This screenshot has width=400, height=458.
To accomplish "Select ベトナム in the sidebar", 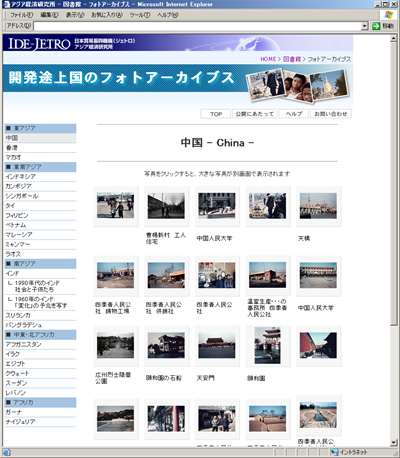I will tap(40, 225).
